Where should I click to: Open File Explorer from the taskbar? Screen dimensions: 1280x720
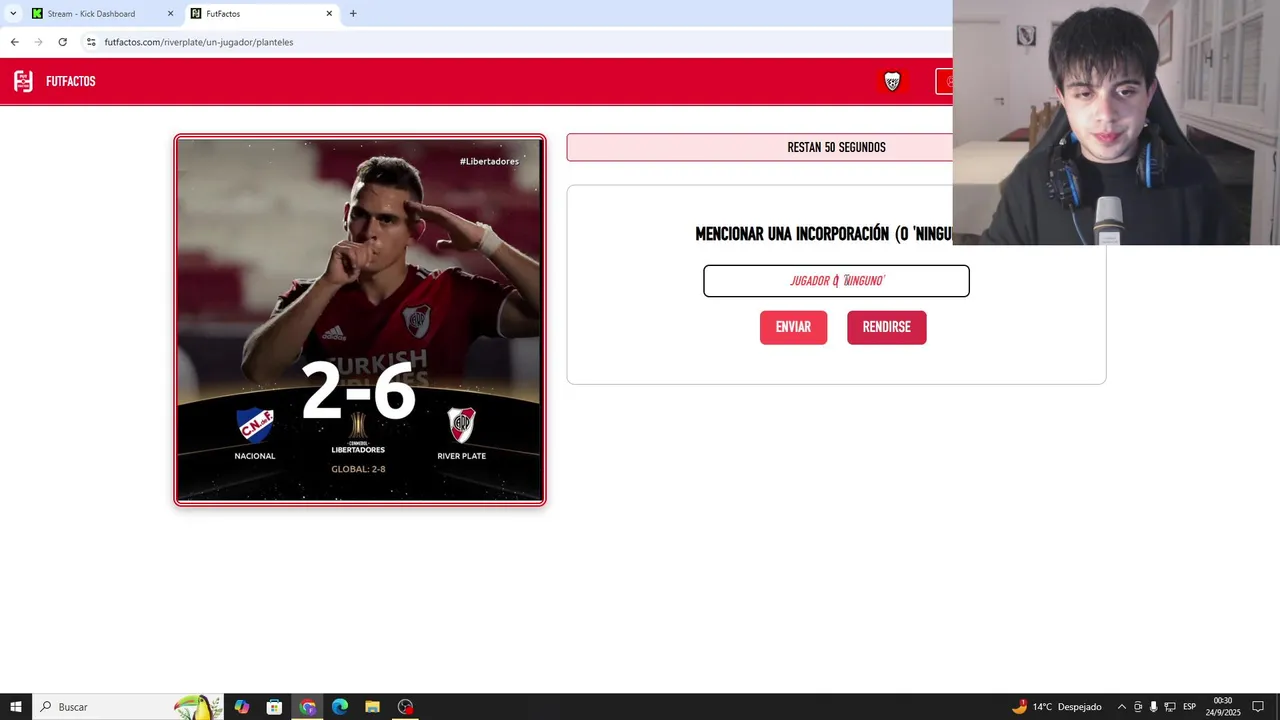tap(372, 707)
